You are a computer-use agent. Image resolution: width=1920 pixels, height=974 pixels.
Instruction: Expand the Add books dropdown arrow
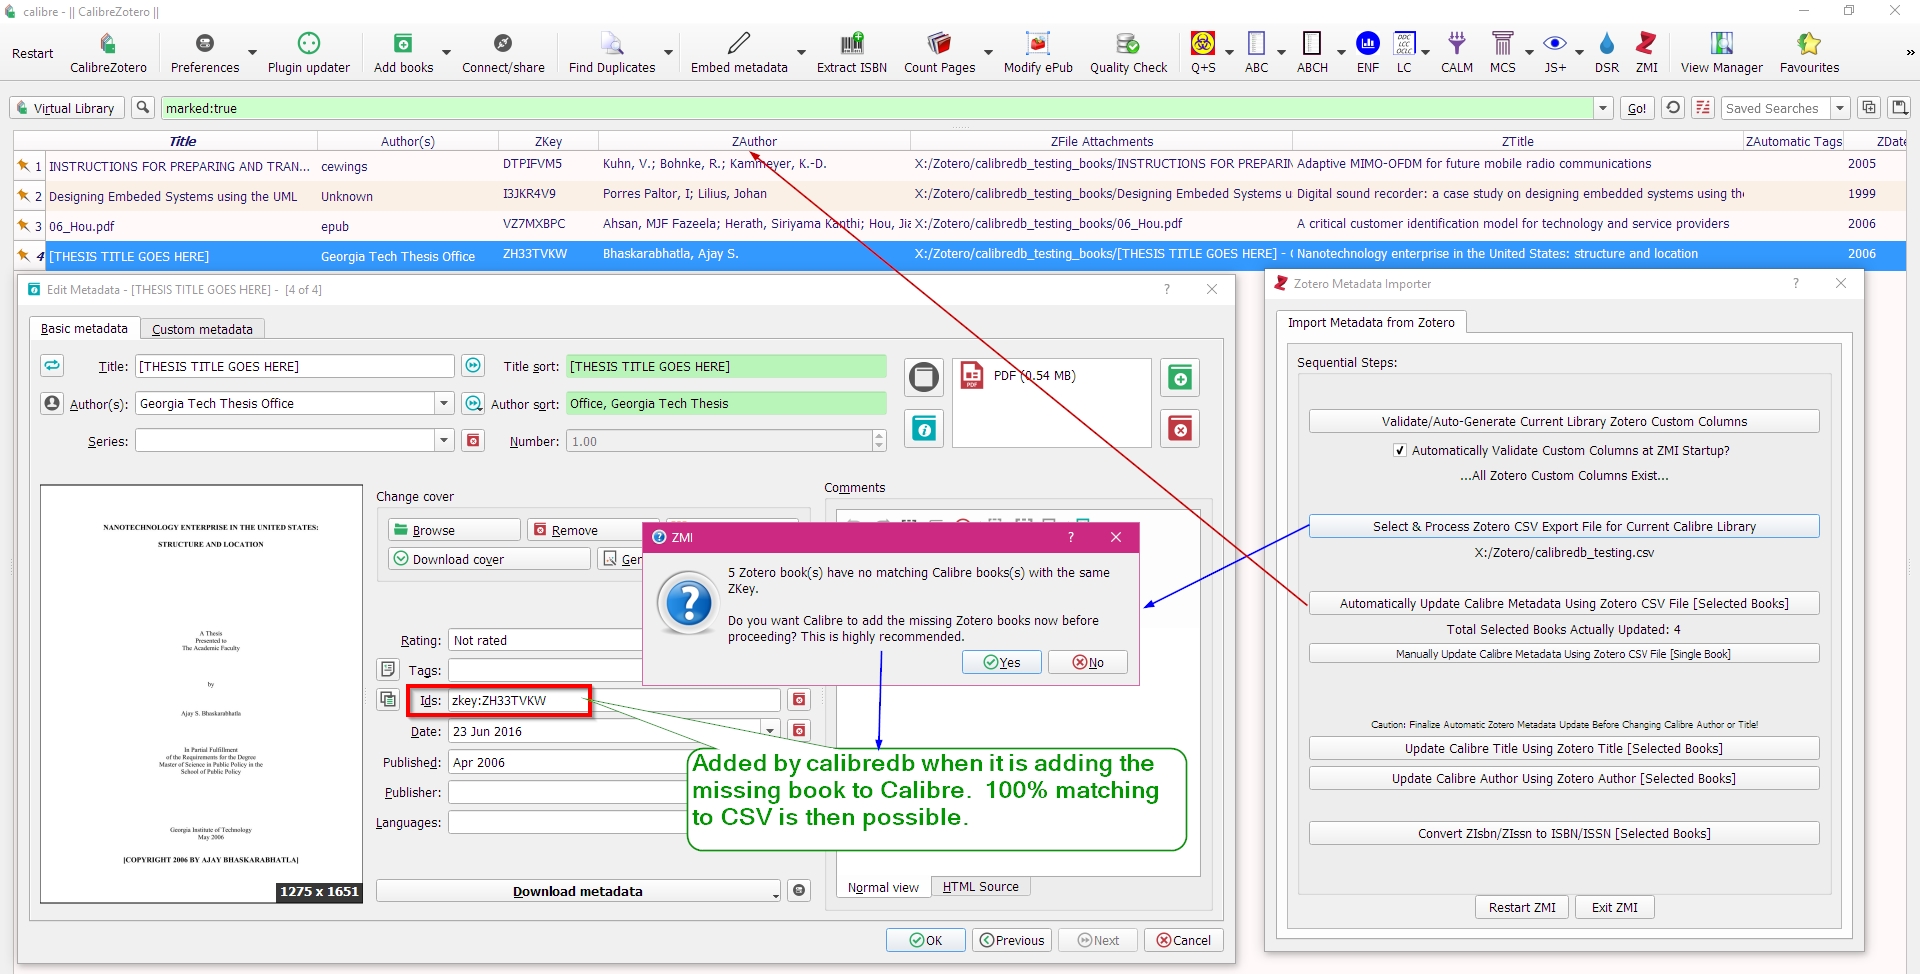click(x=446, y=53)
